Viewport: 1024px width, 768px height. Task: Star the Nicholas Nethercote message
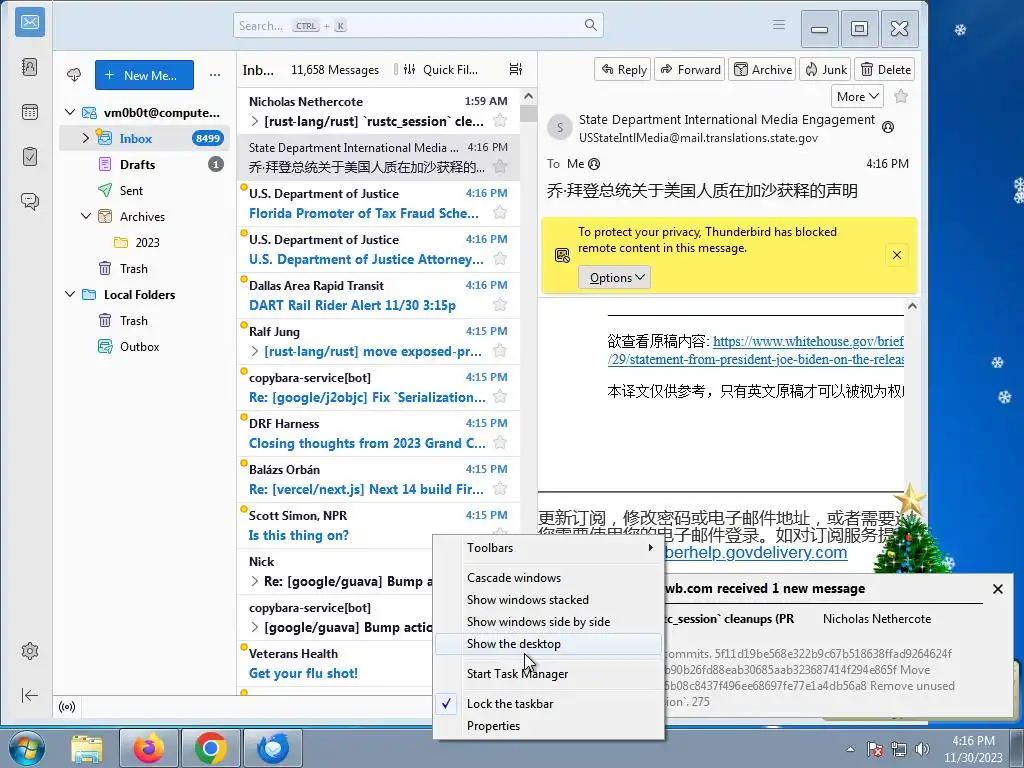500,120
